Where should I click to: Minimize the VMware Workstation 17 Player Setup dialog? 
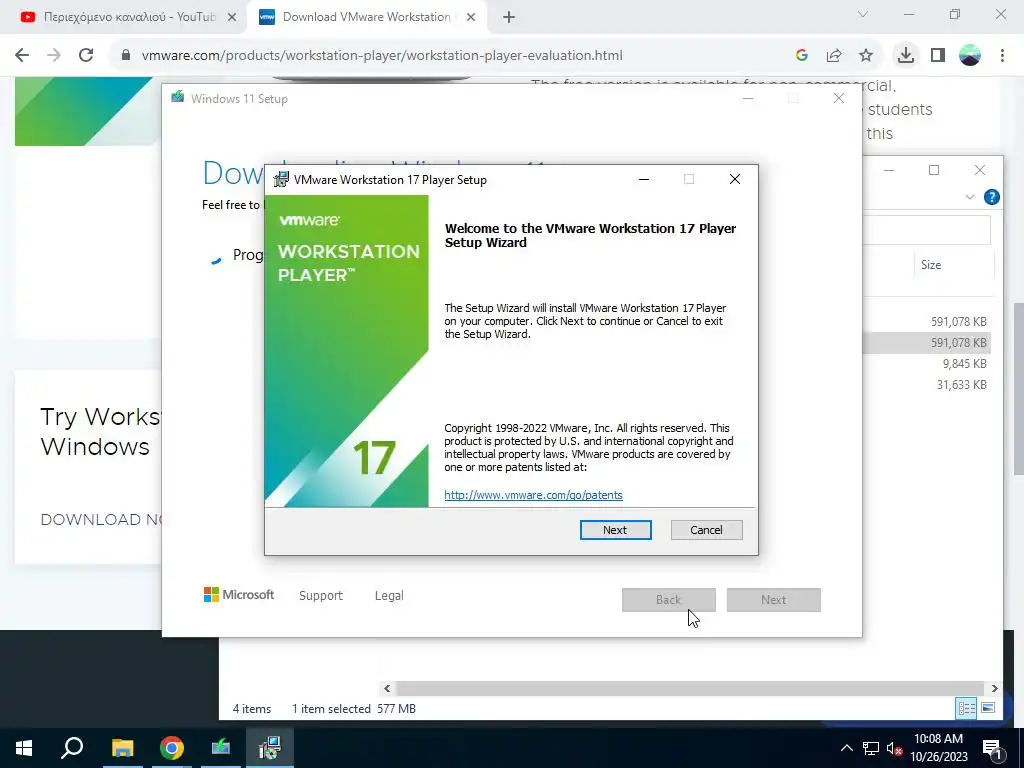click(644, 179)
